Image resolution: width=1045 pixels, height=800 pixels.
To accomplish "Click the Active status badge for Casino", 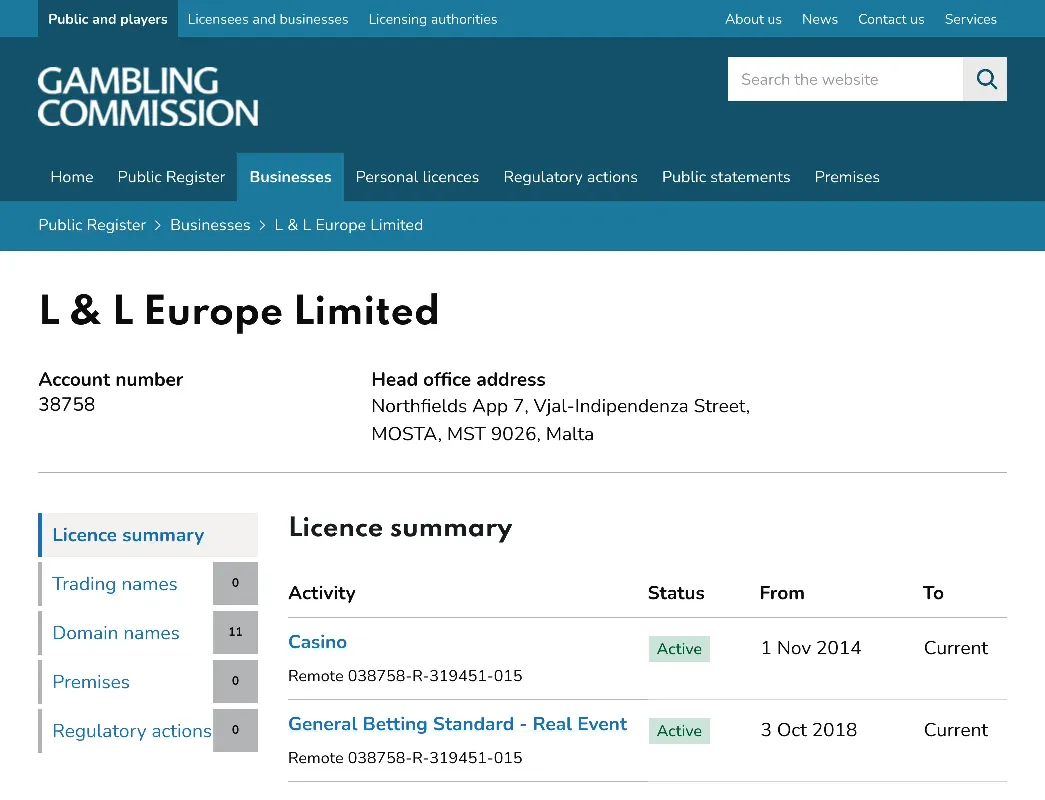I will tap(679, 649).
